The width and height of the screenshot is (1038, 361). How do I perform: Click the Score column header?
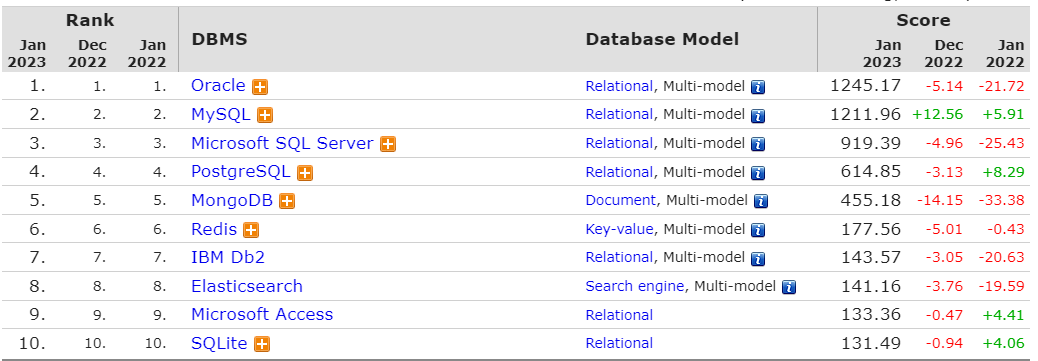923,21
